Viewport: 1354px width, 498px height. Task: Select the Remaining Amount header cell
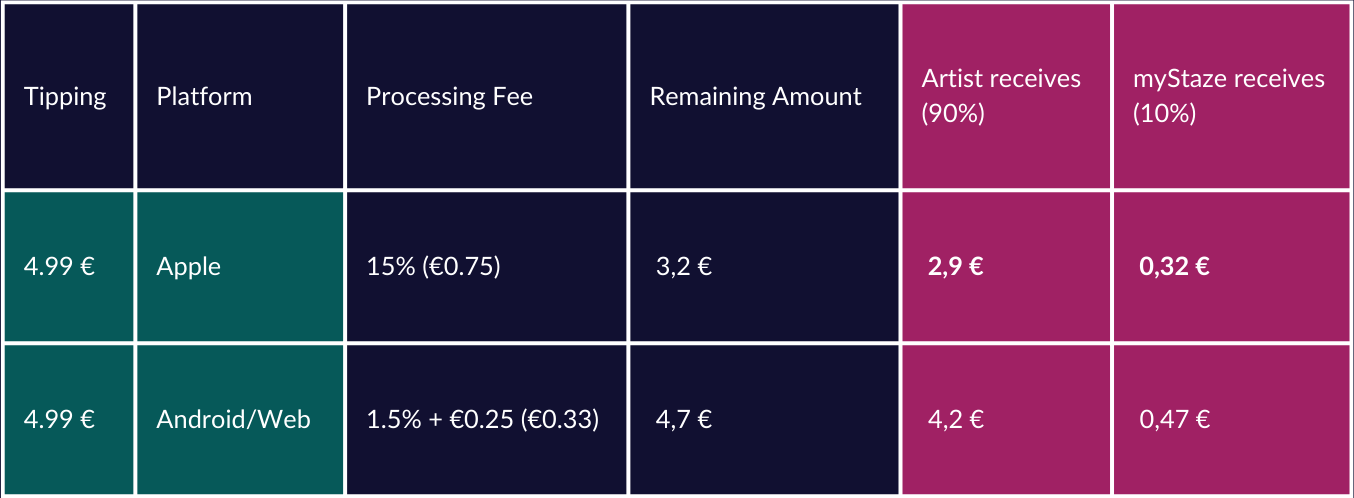(765, 96)
